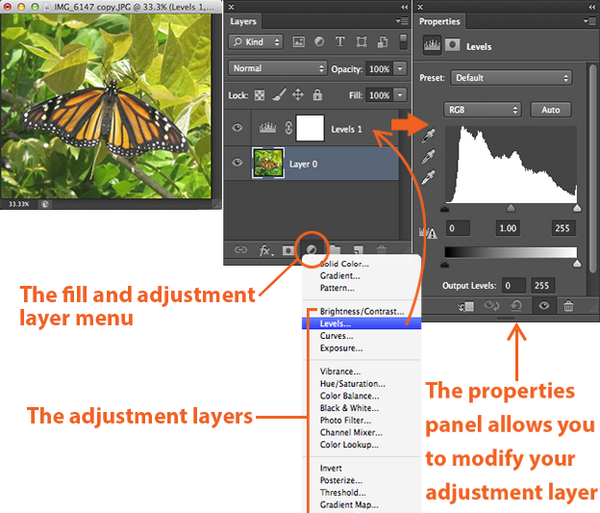Select the Layer 0 butterfly thumbnail
600x513 pixels.
coord(268,163)
